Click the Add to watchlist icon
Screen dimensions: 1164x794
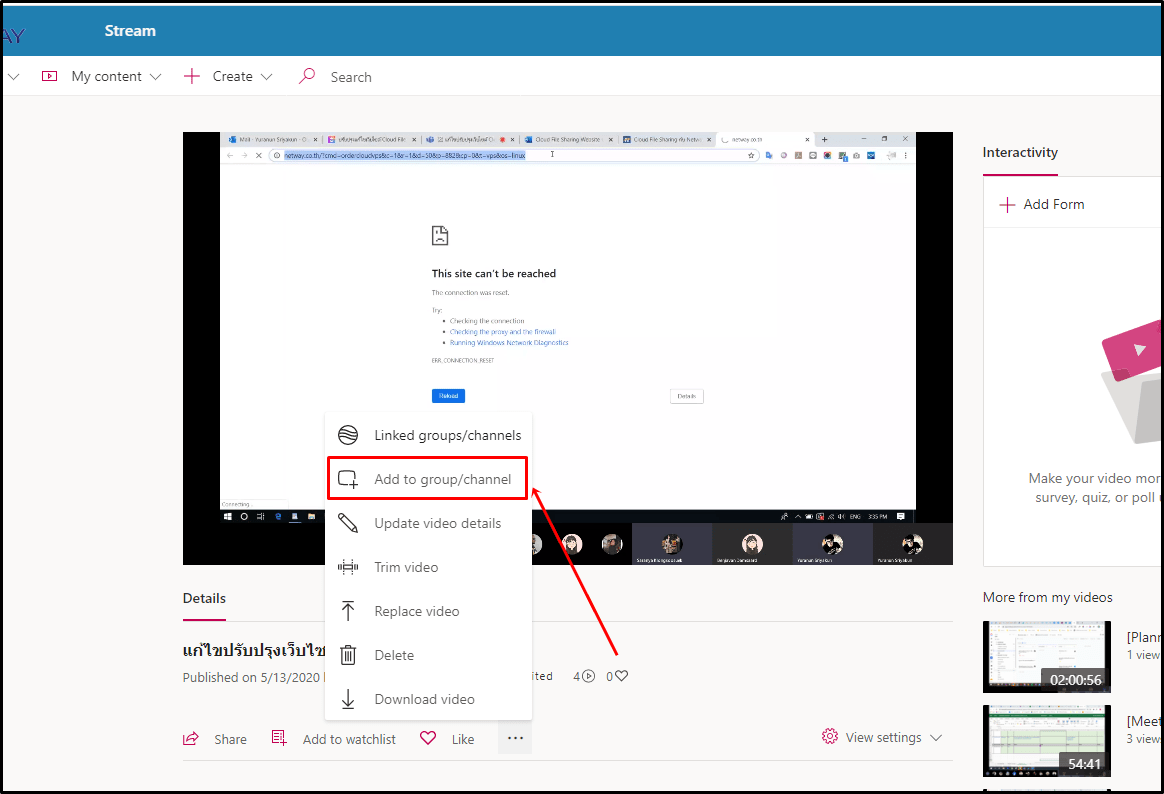point(279,738)
